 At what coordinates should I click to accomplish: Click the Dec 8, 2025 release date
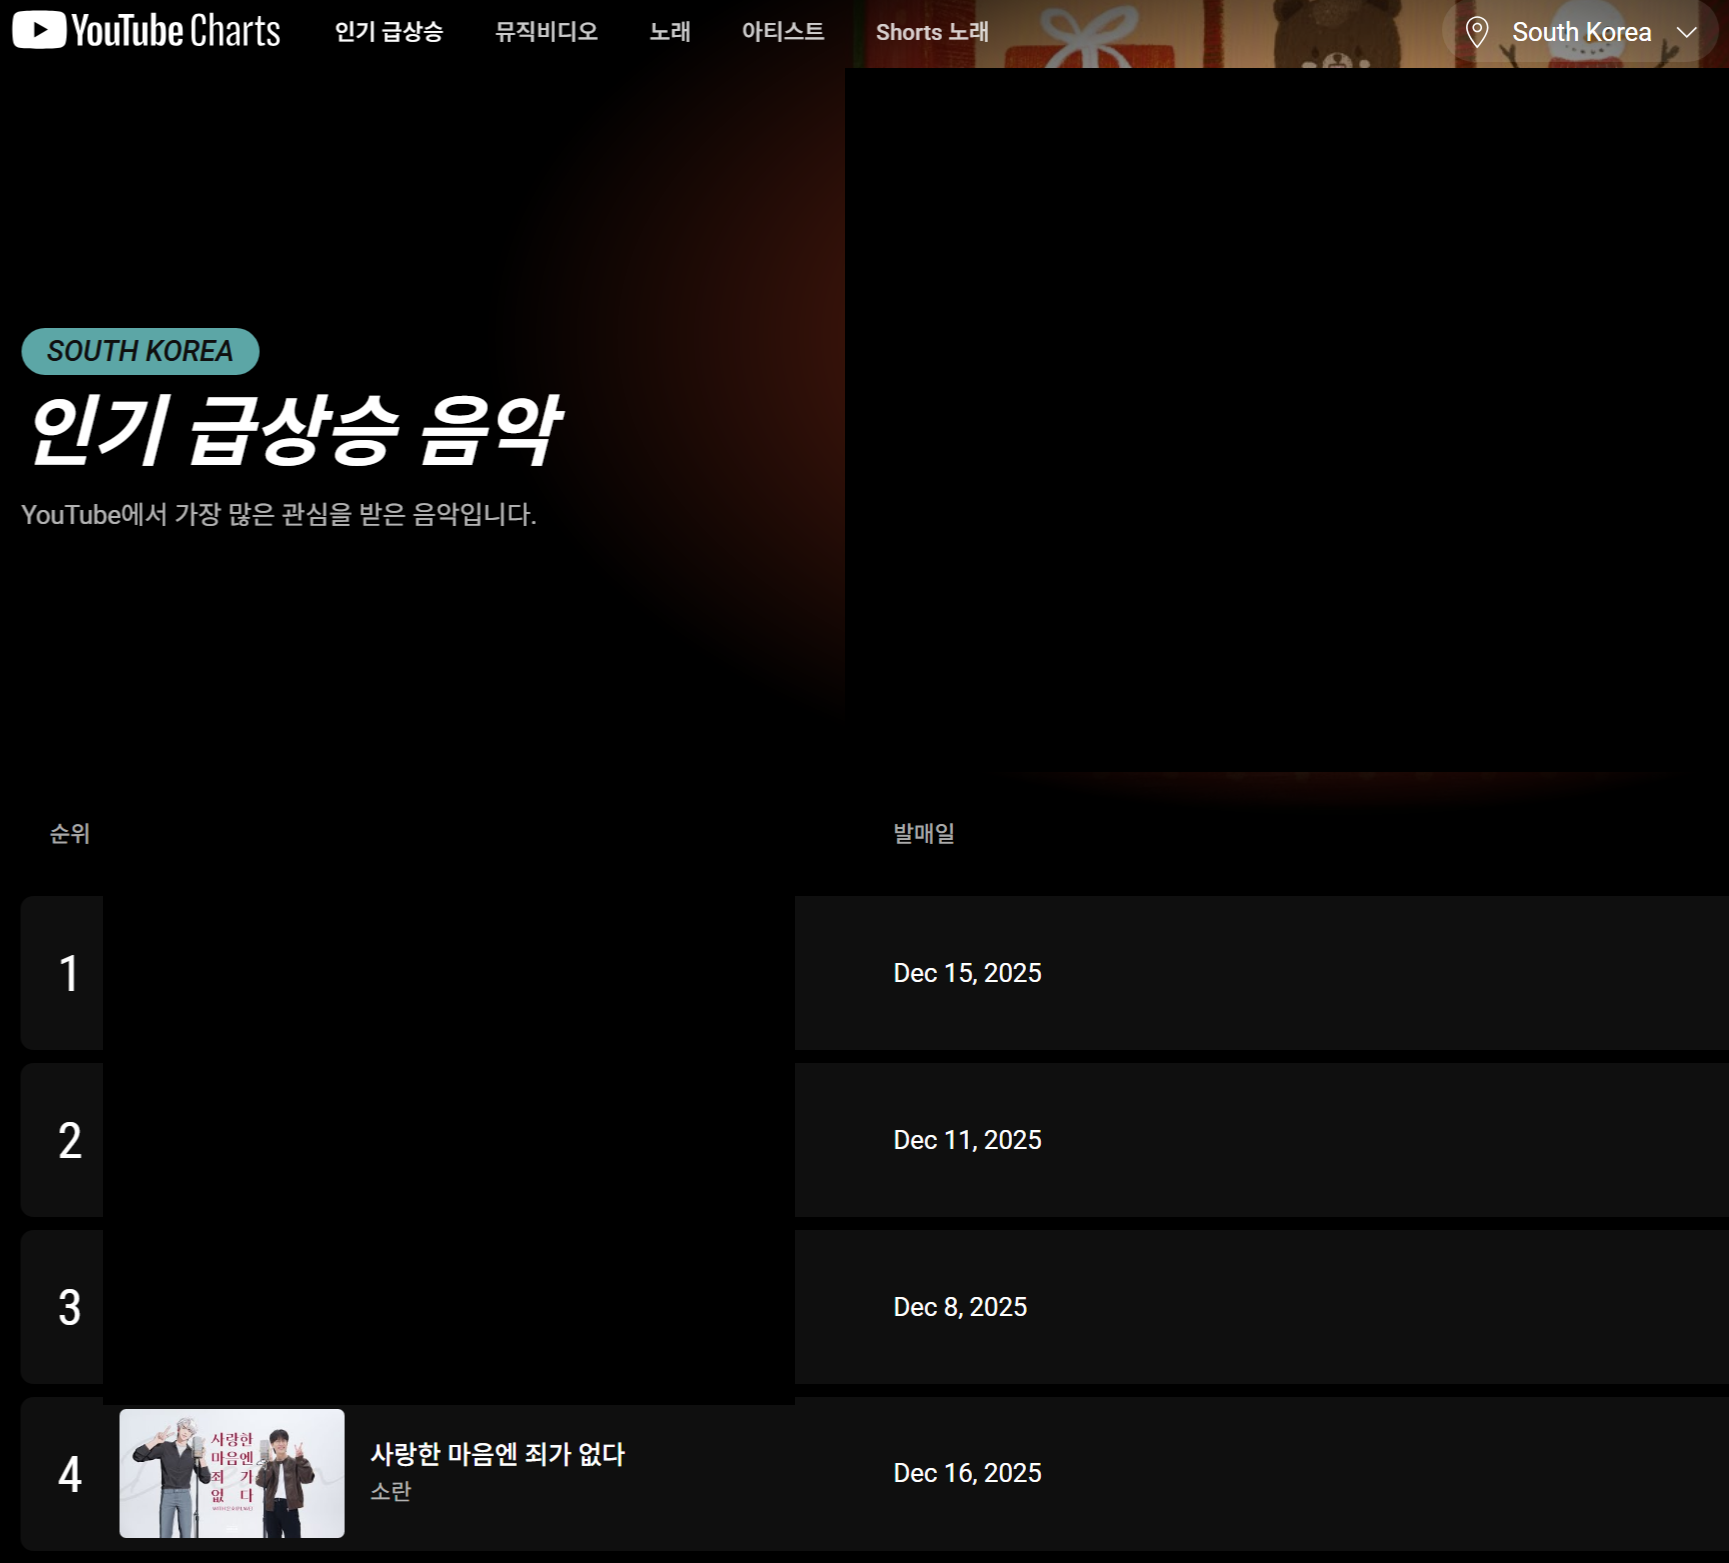tap(960, 1307)
